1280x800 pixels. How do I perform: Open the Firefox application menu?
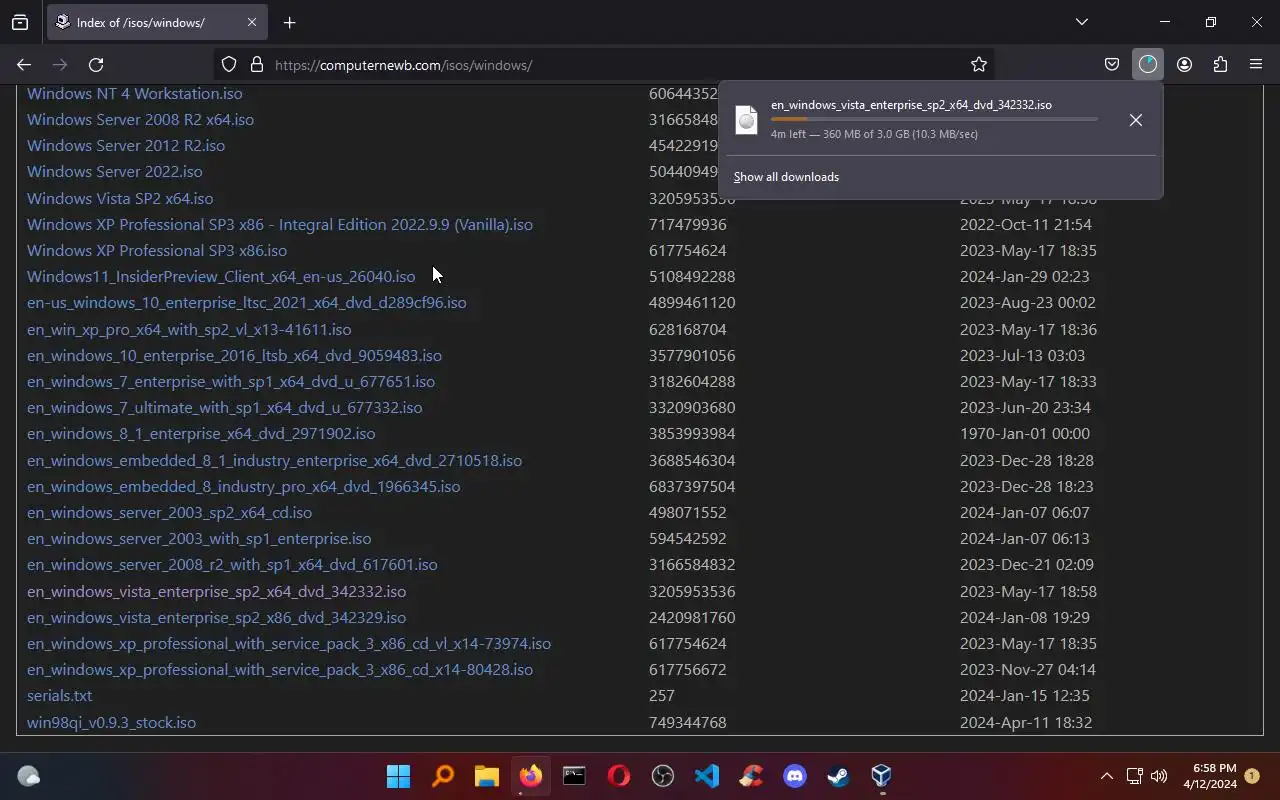pos(1256,65)
